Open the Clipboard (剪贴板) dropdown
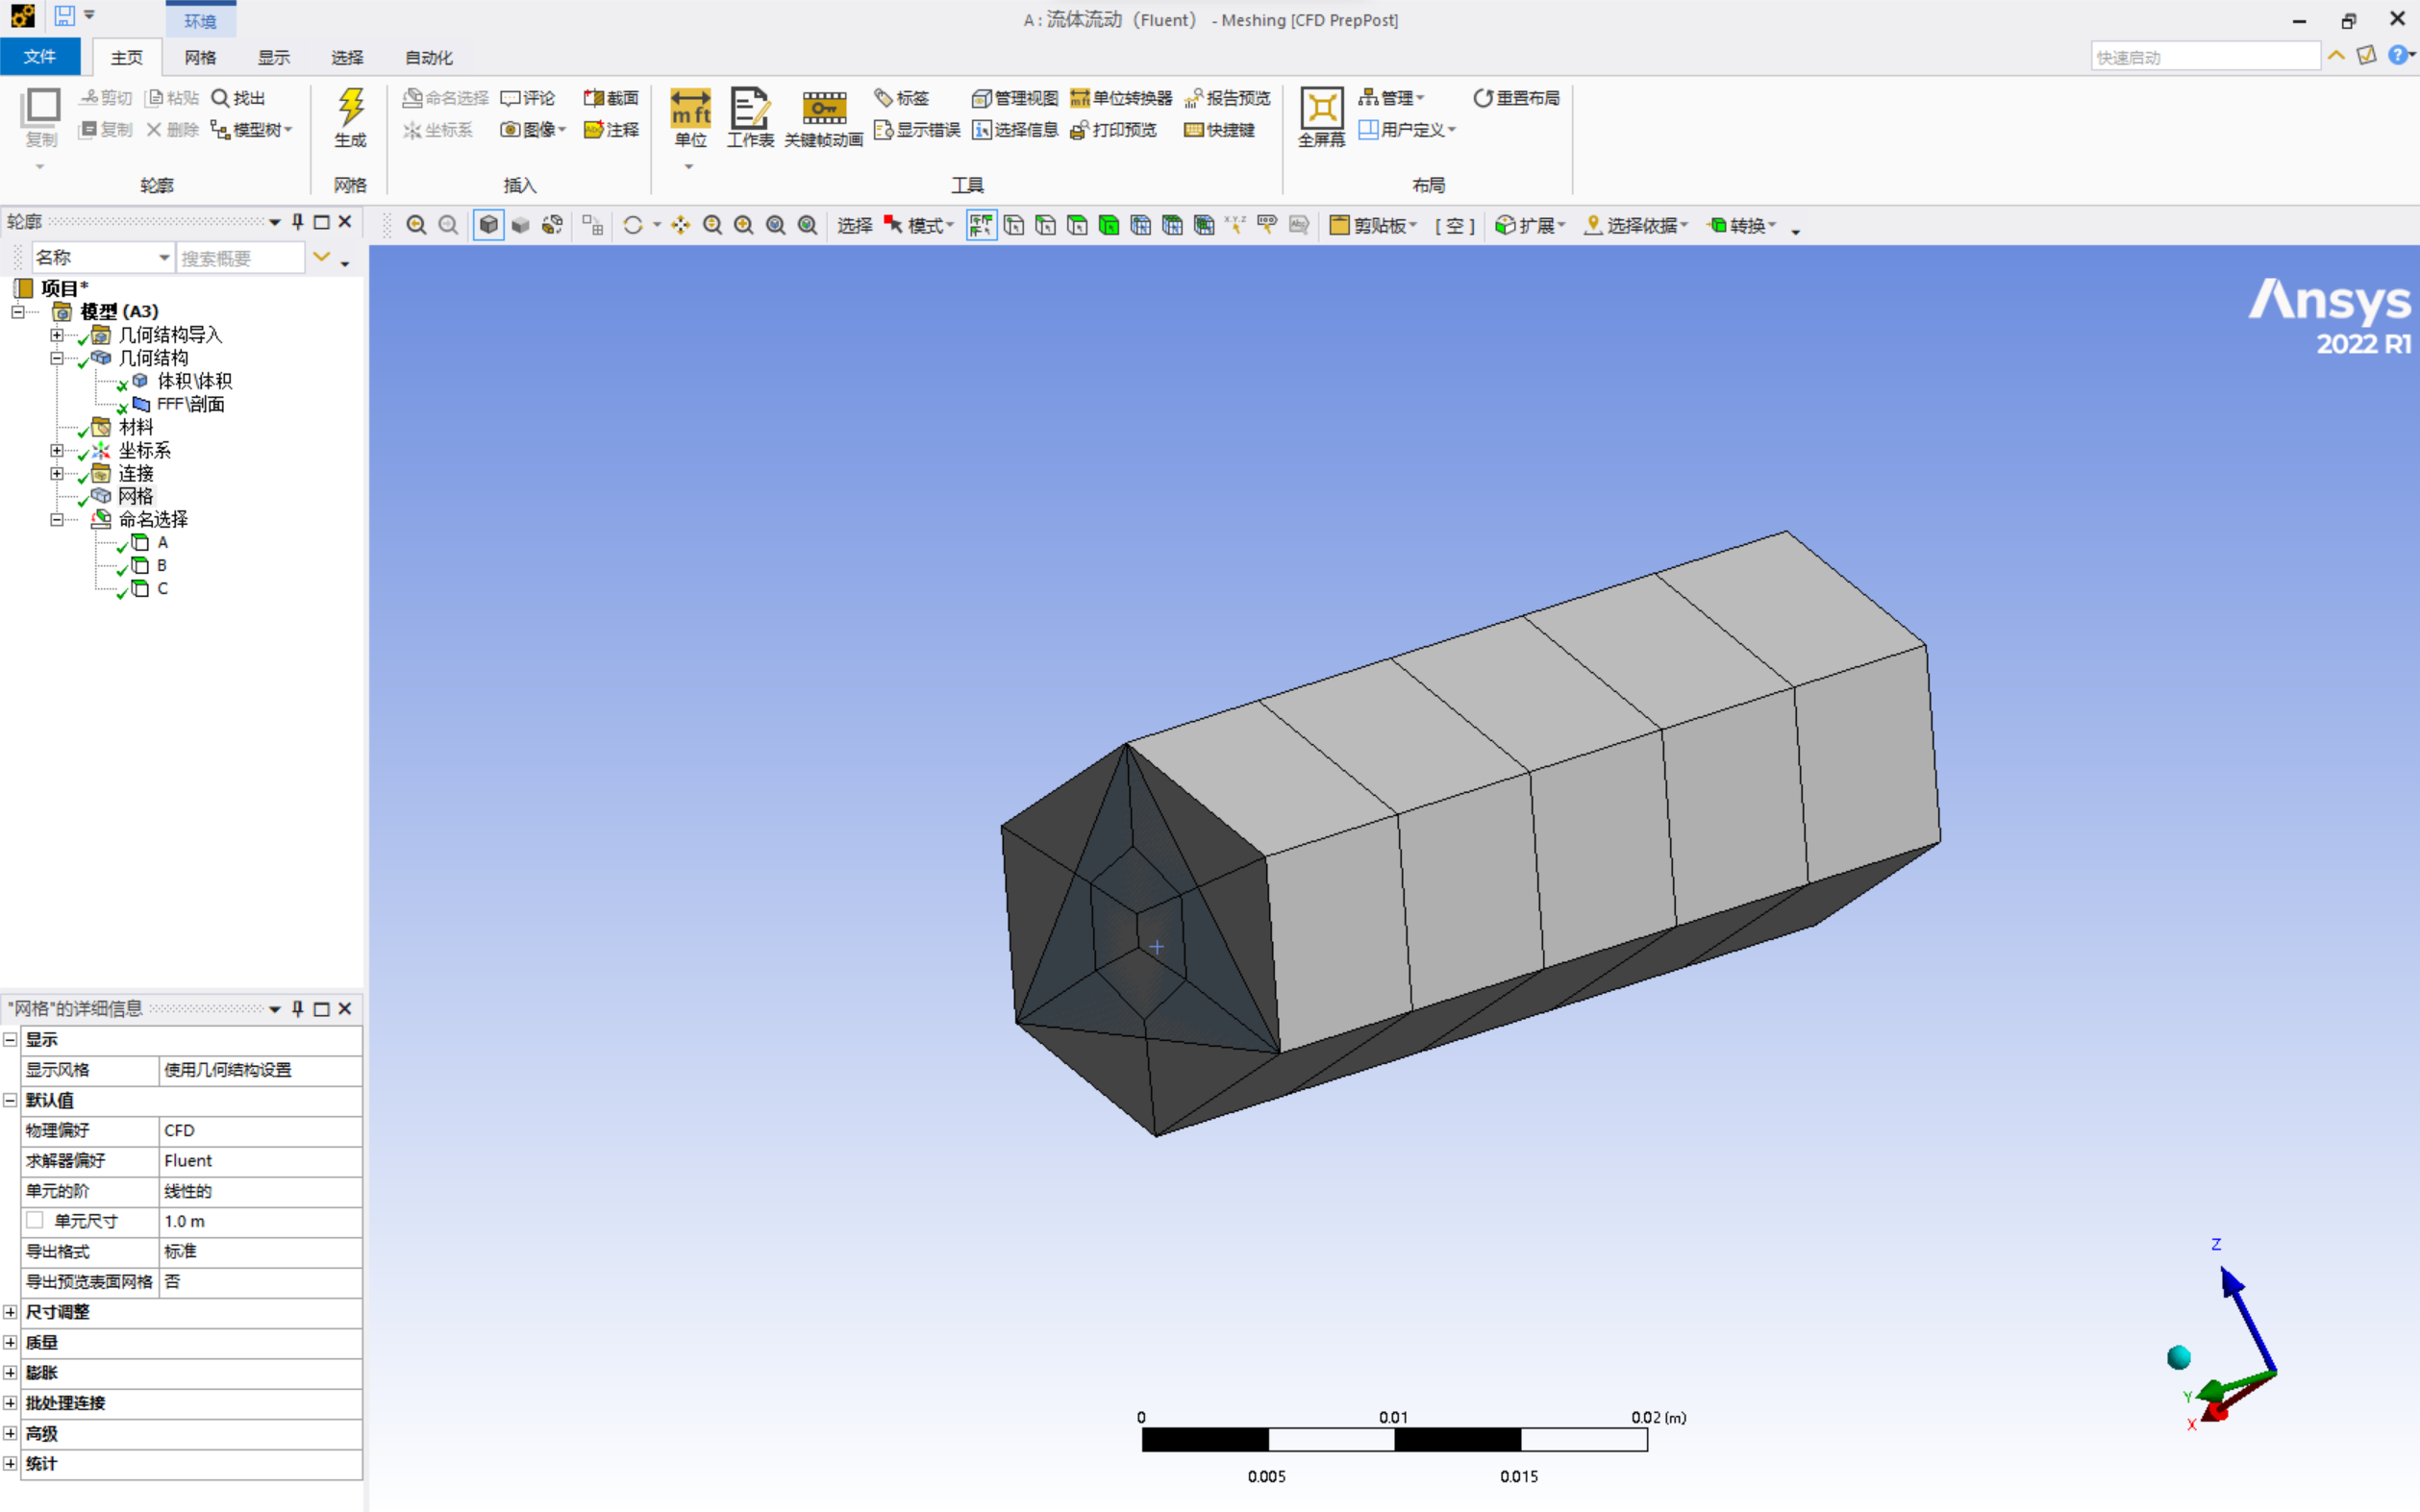 [x=1372, y=225]
